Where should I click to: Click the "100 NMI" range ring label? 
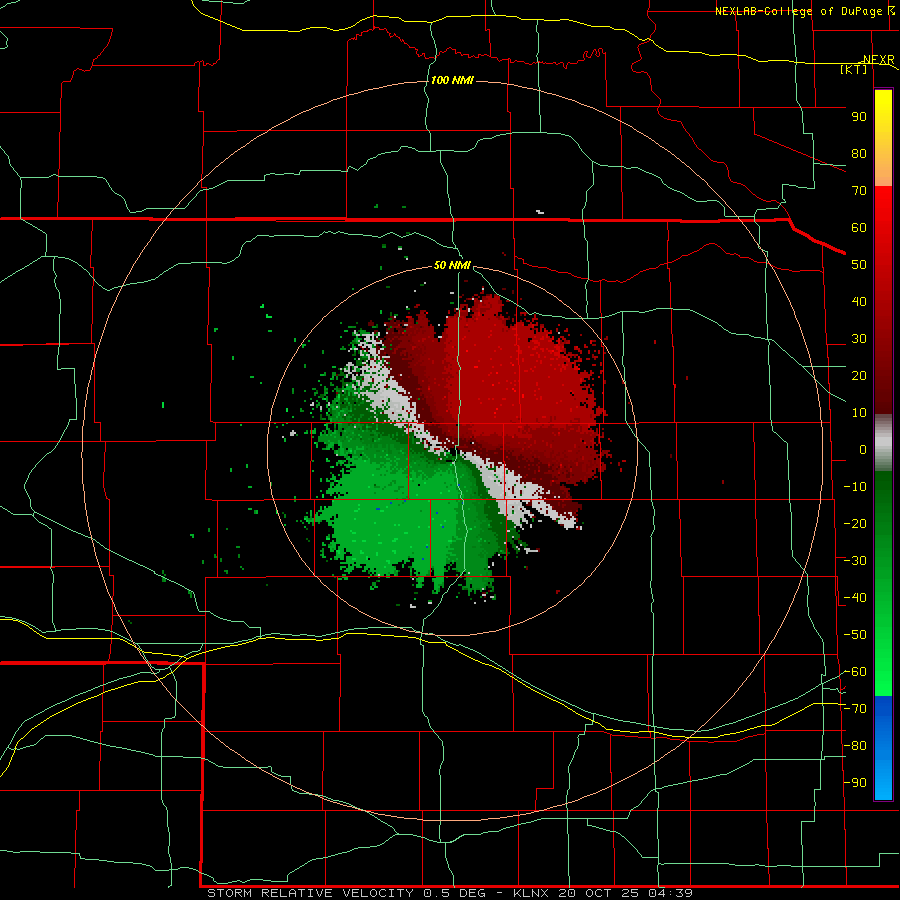(452, 80)
